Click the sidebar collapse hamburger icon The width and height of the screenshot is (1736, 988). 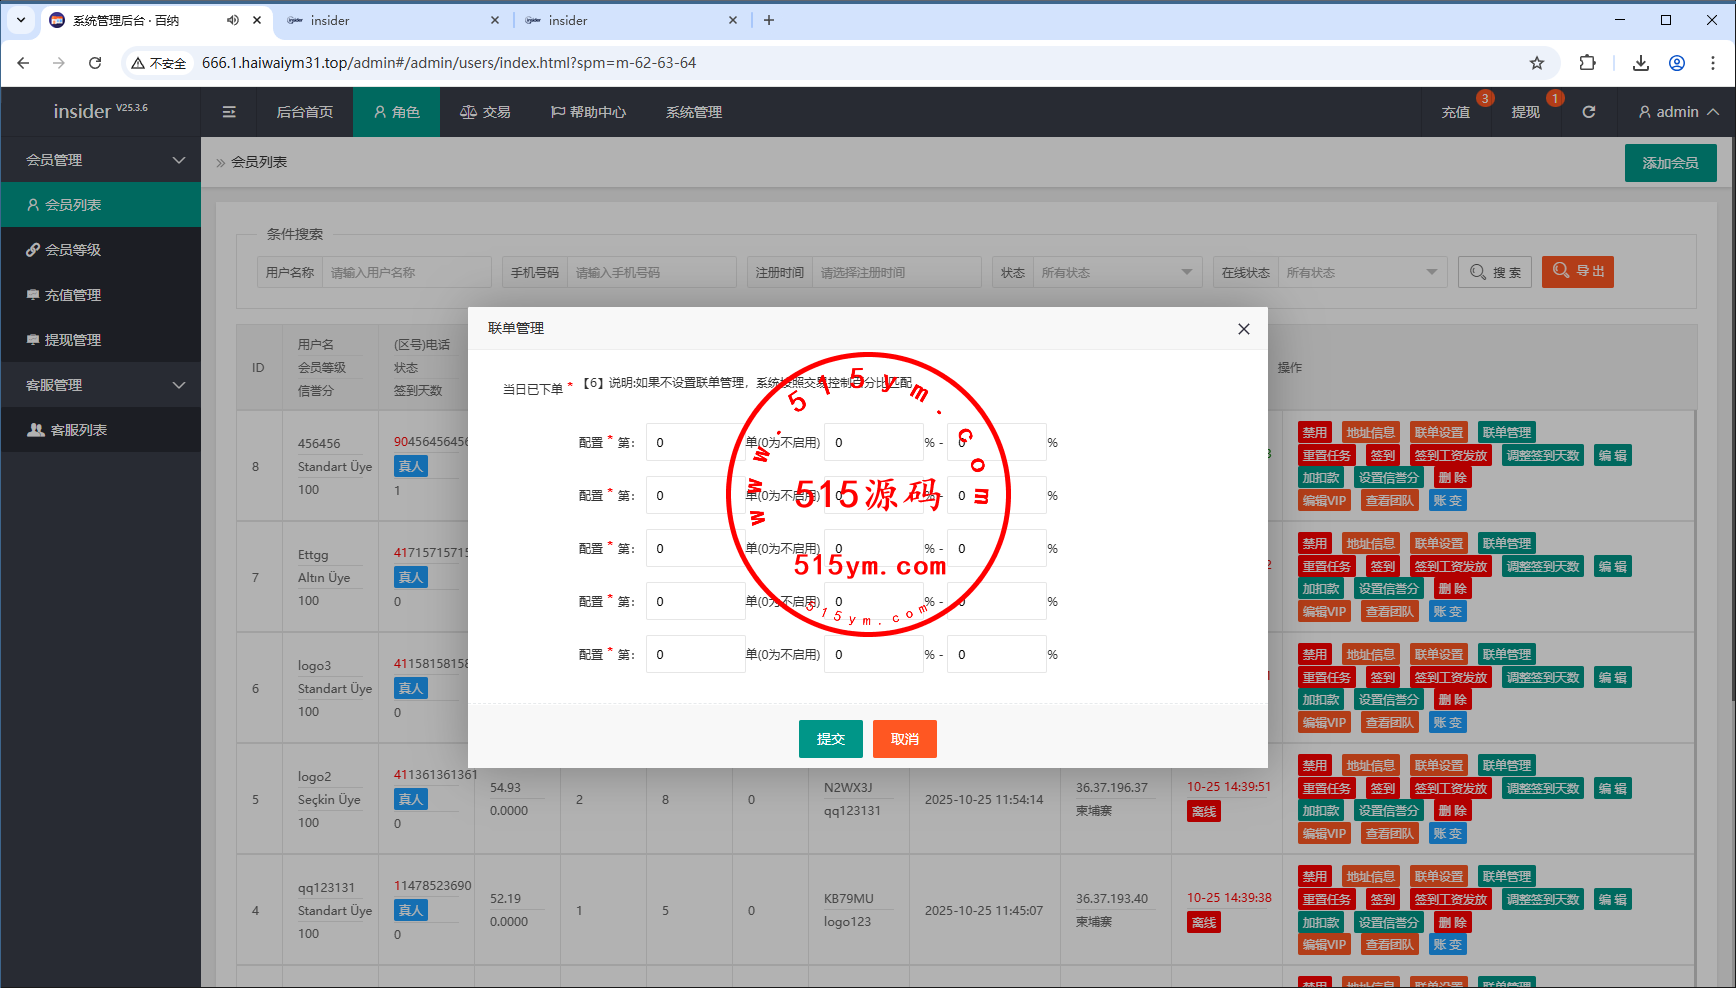point(229,112)
